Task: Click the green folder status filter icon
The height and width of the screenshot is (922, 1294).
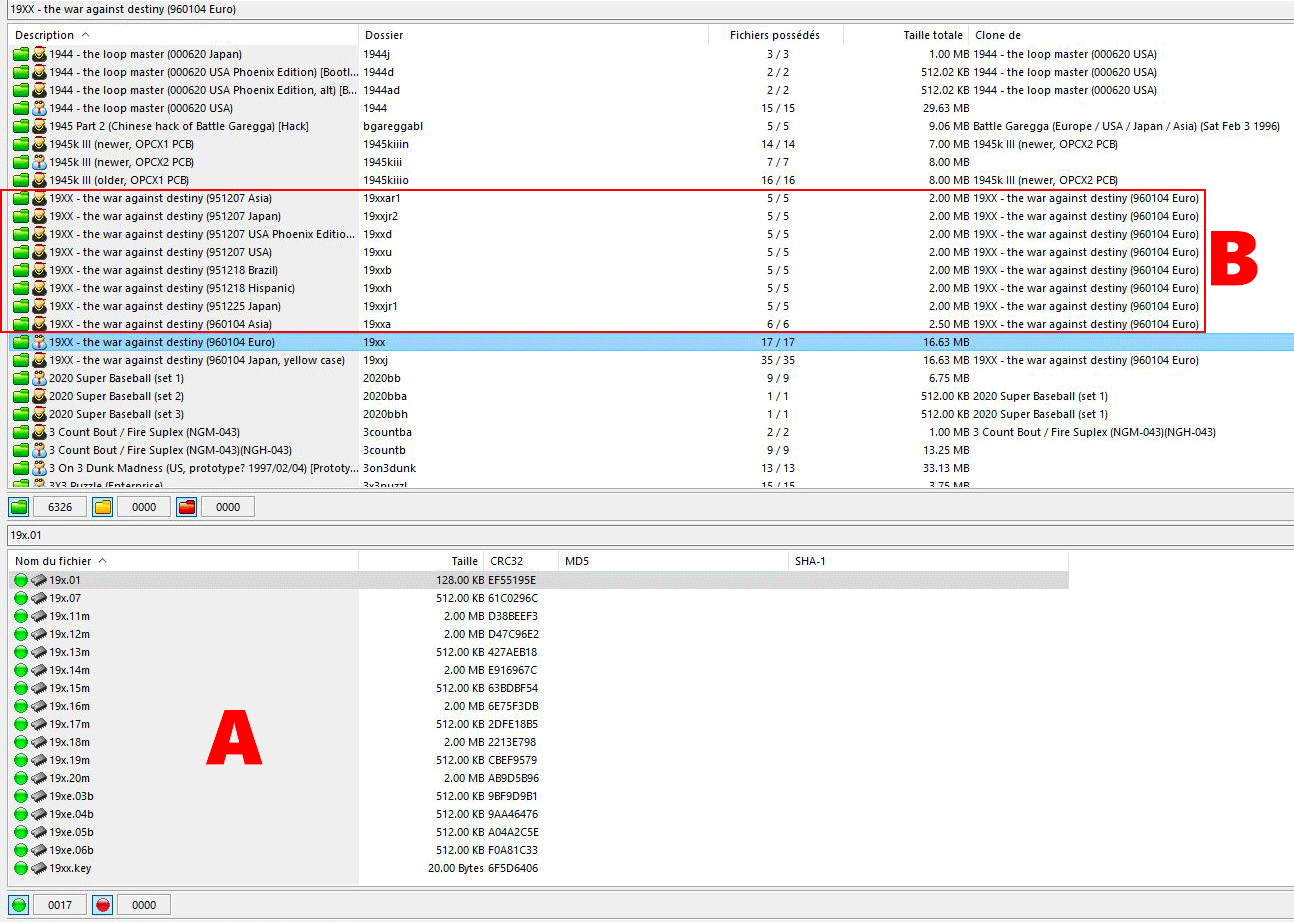Action: pyautogui.click(x=19, y=507)
